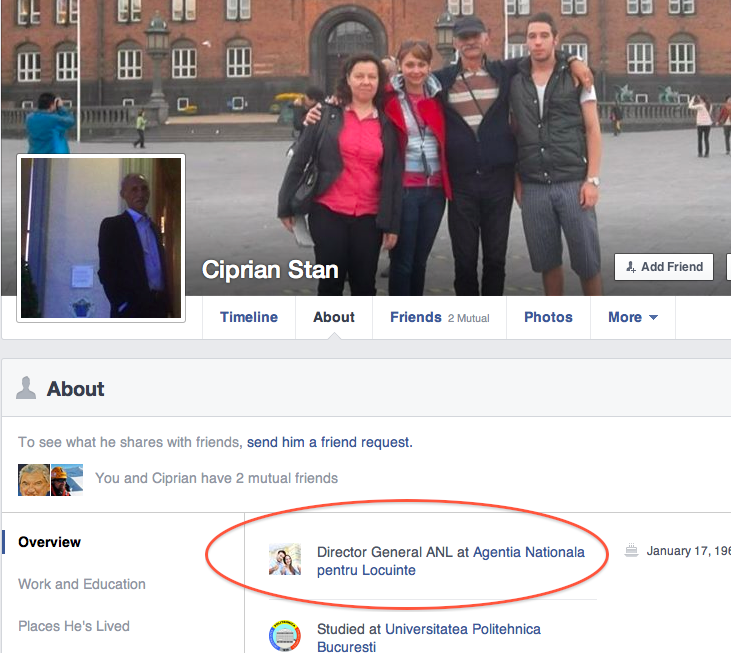Select Overview in the About sidebar

click(50, 542)
